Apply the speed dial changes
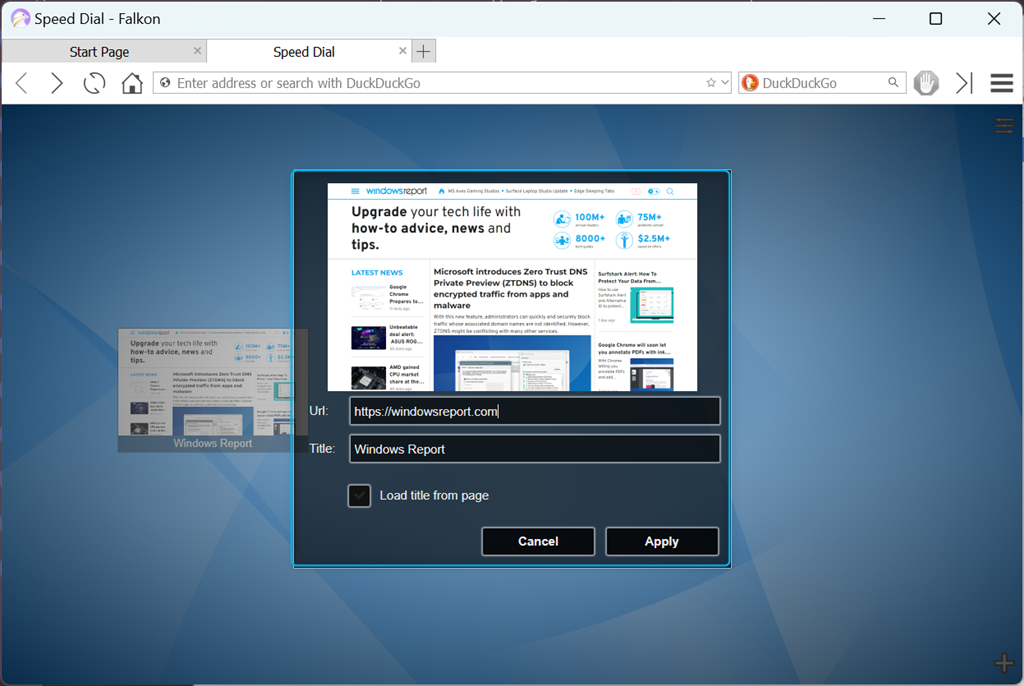The image size is (1024, 686). (662, 542)
